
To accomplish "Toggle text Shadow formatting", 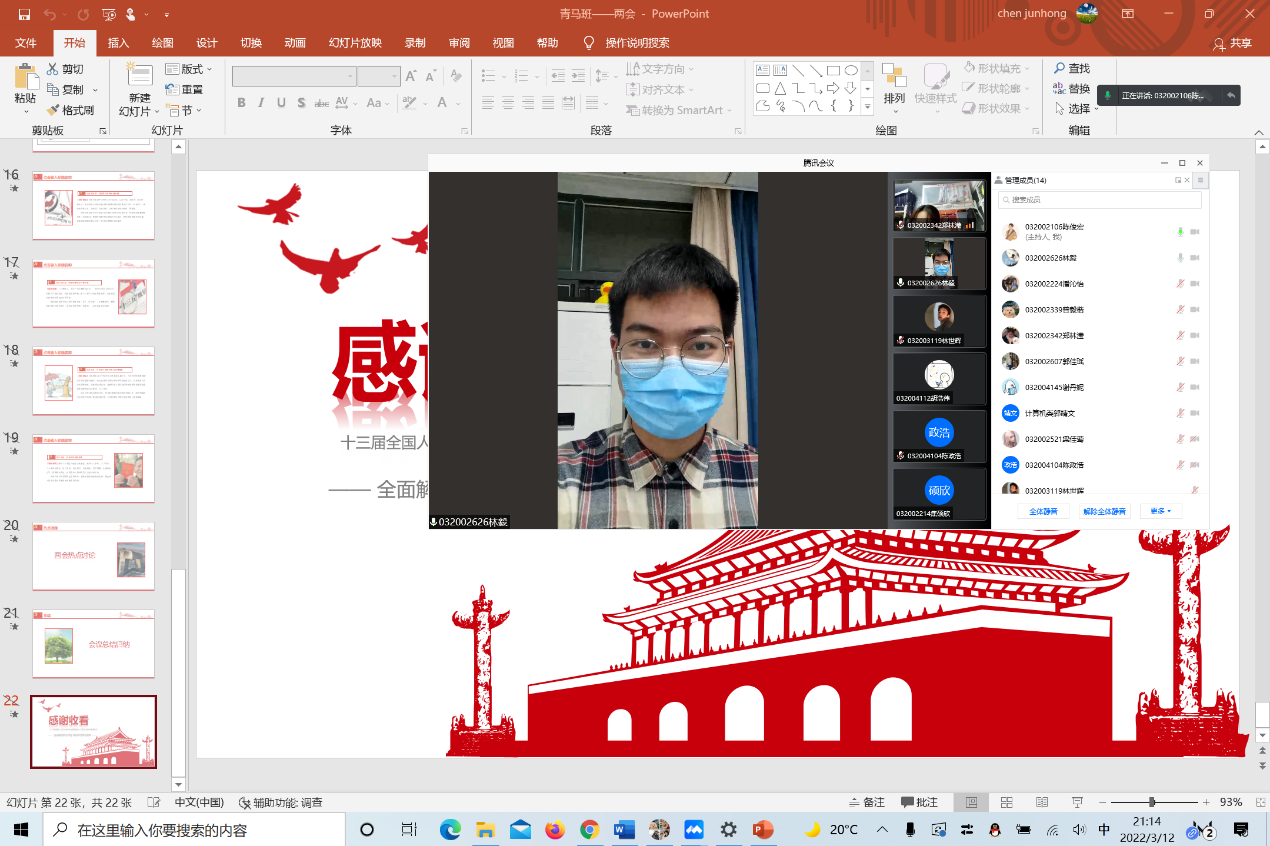I will click(x=302, y=103).
